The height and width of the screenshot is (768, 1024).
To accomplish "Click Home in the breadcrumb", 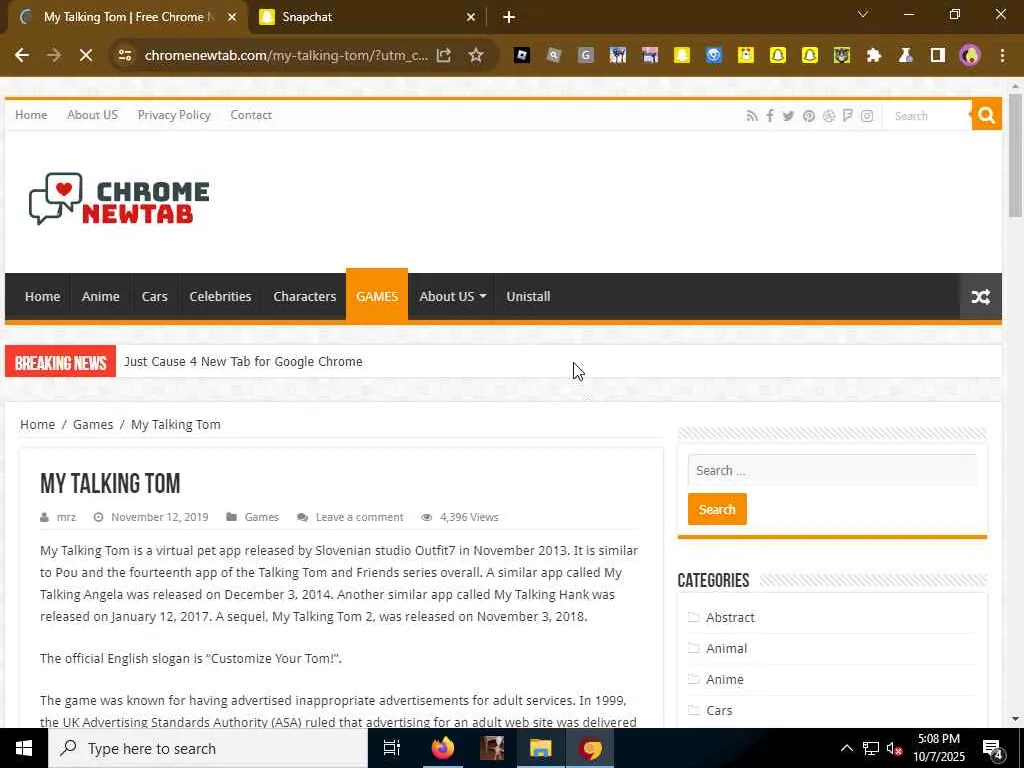I will point(37,424).
